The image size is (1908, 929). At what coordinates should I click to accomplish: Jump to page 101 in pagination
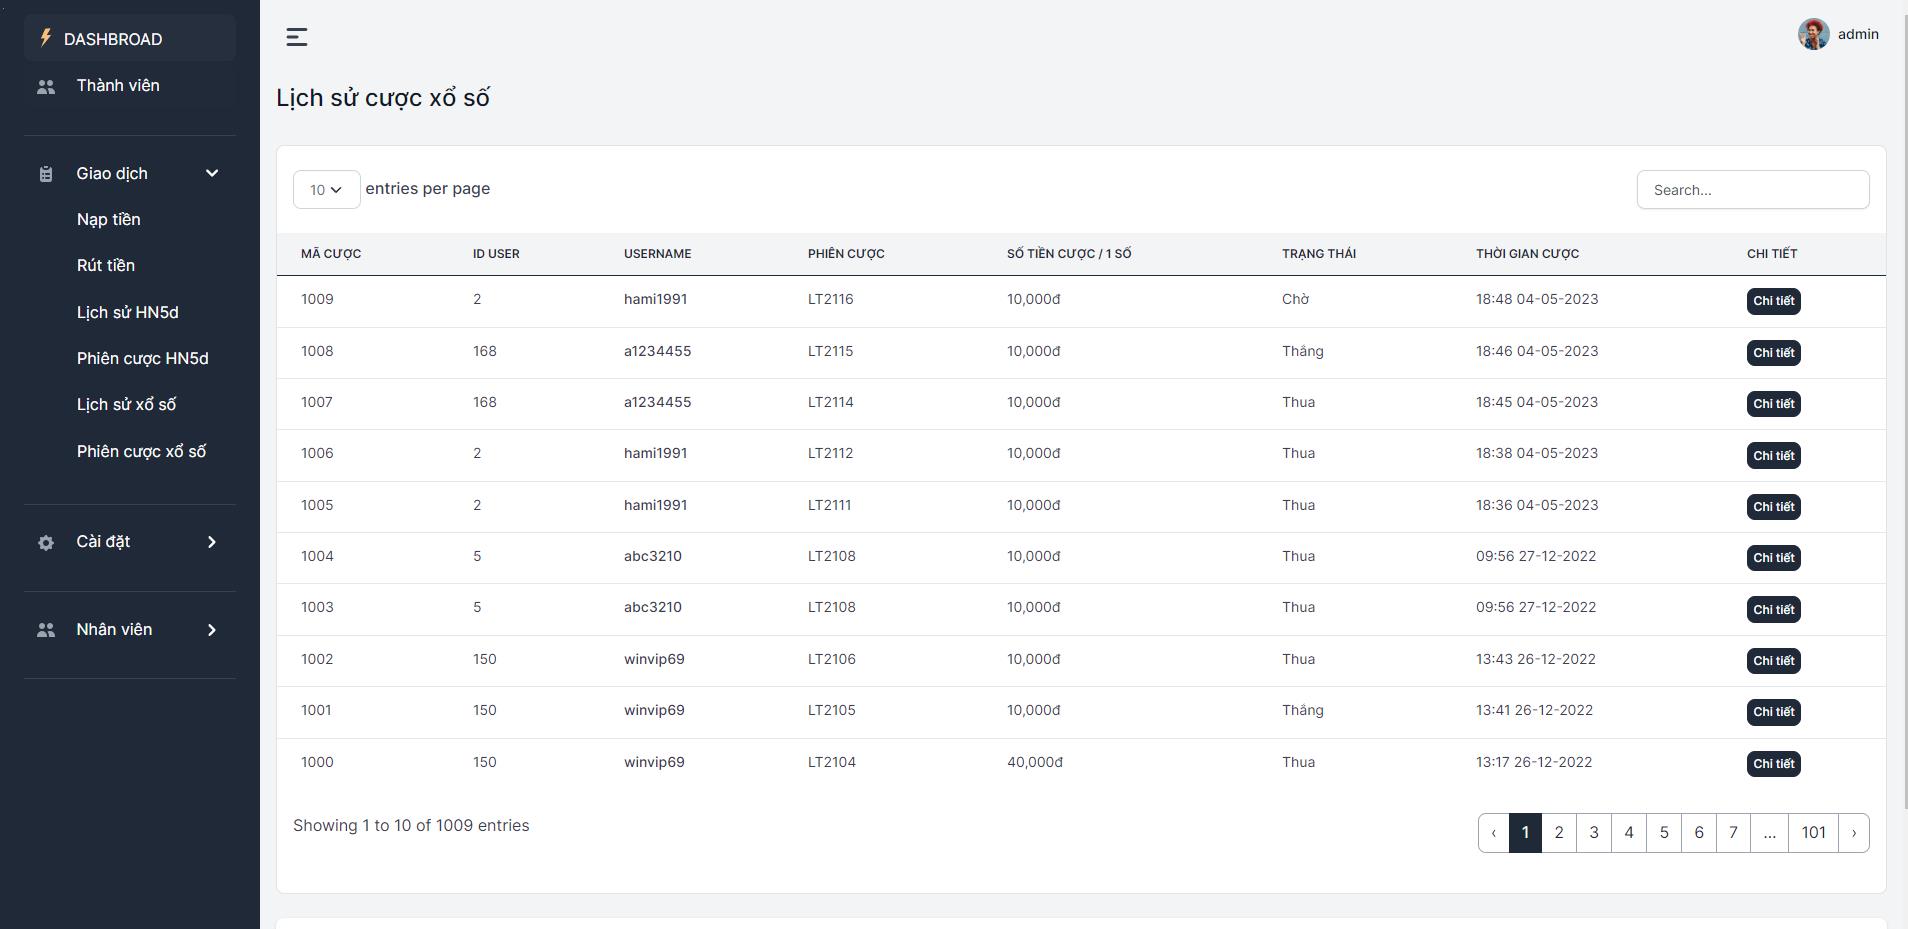(x=1813, y=833)
